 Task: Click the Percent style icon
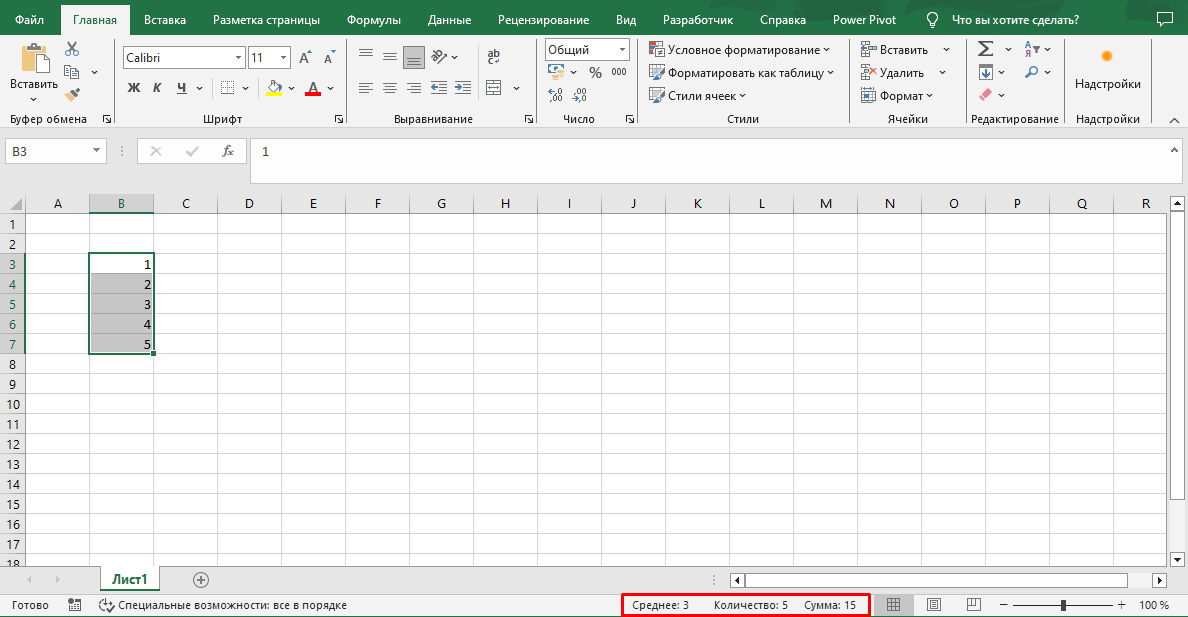[596, 71]
